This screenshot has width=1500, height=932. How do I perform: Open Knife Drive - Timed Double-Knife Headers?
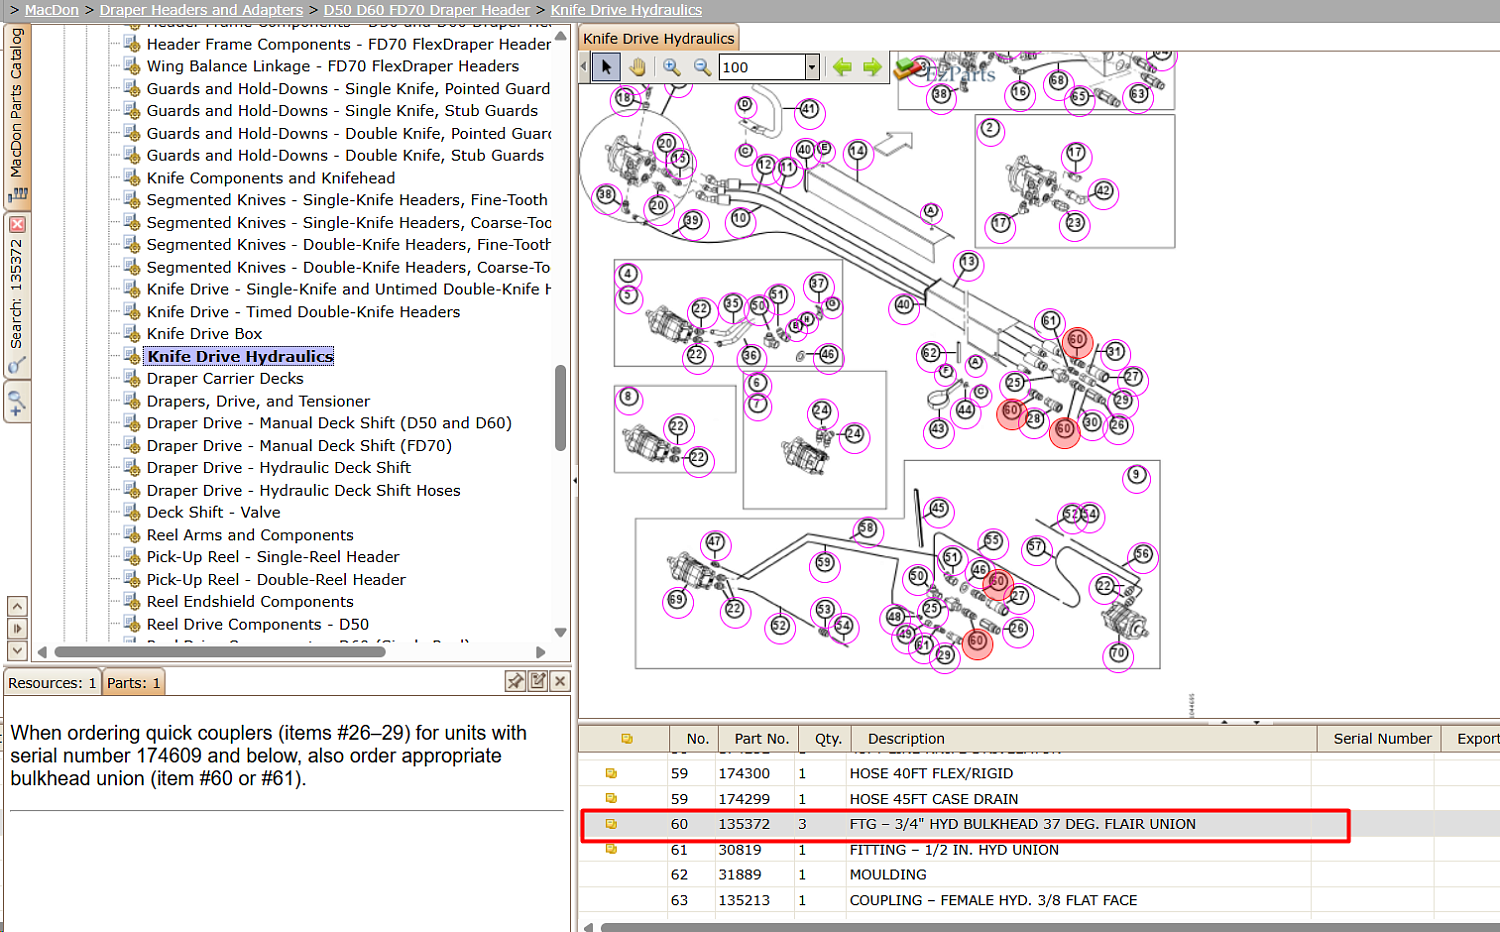pos(303,312)
